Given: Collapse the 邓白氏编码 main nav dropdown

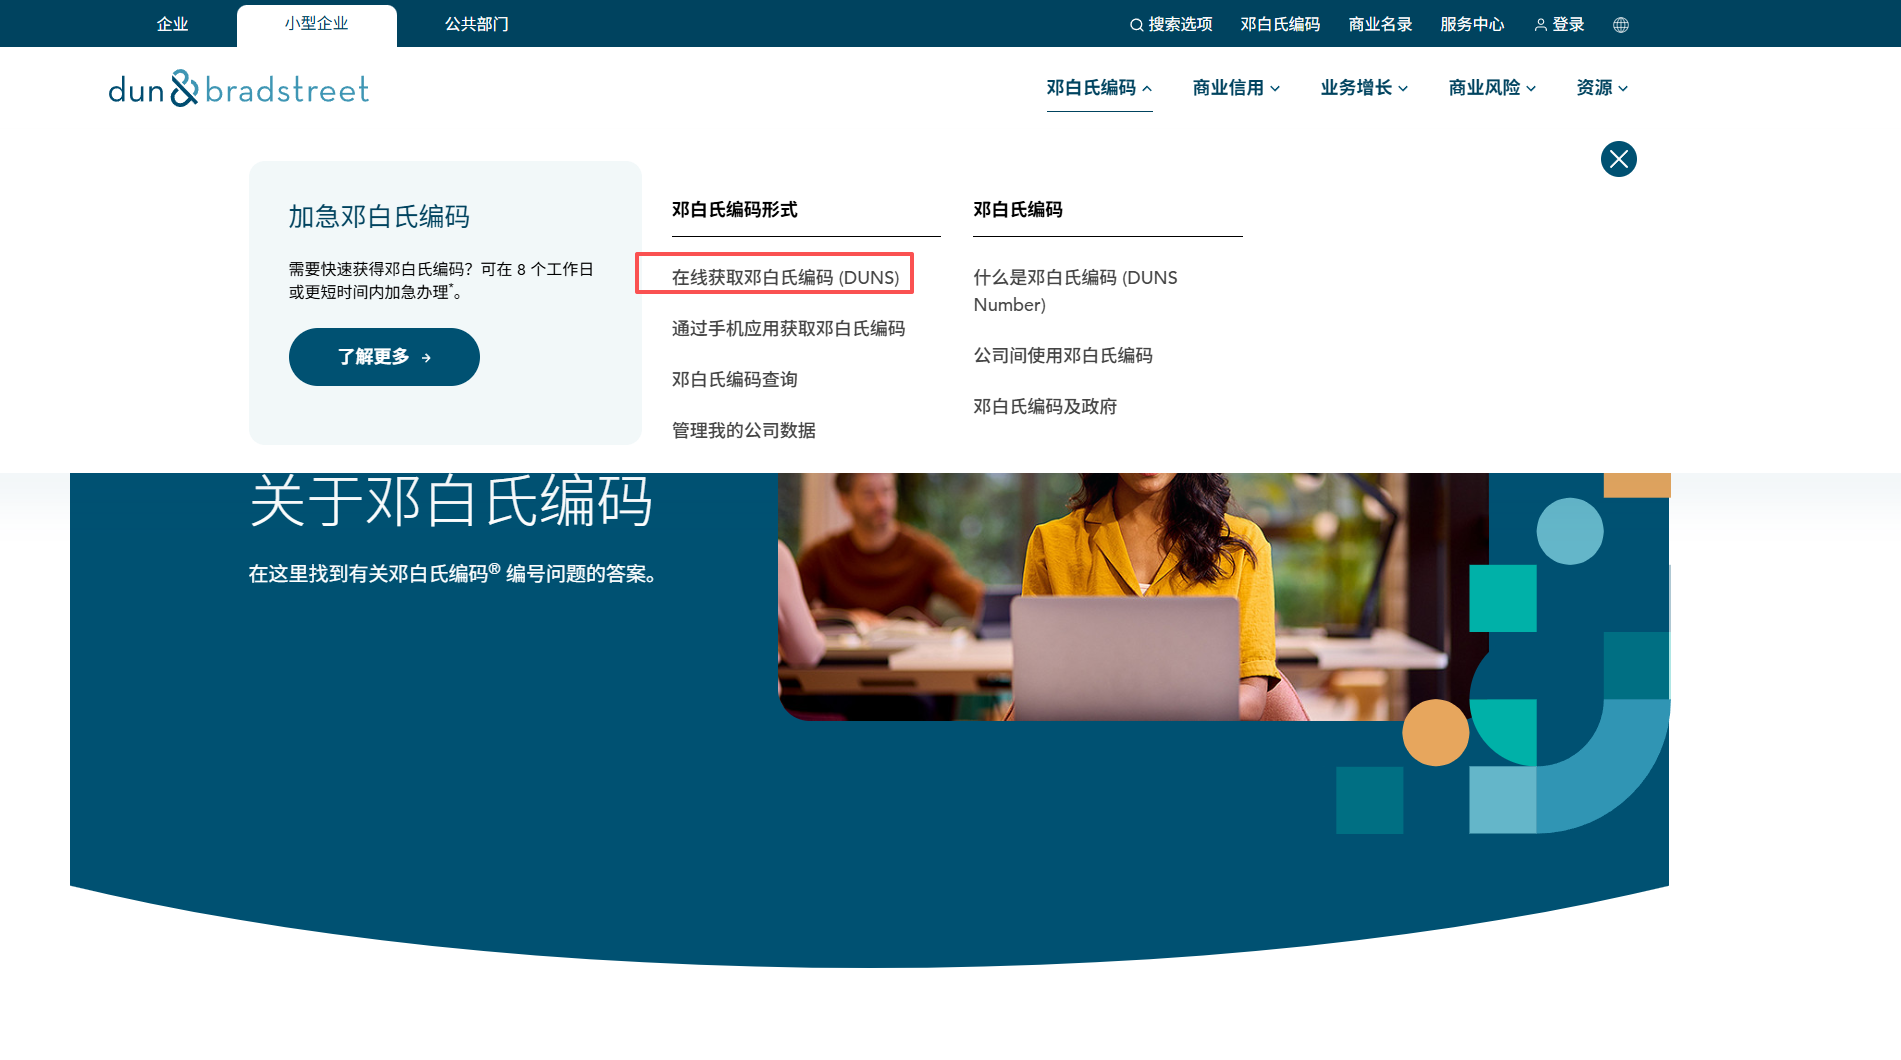Looking at the screenshot, I should click(x=1099, y=88).
